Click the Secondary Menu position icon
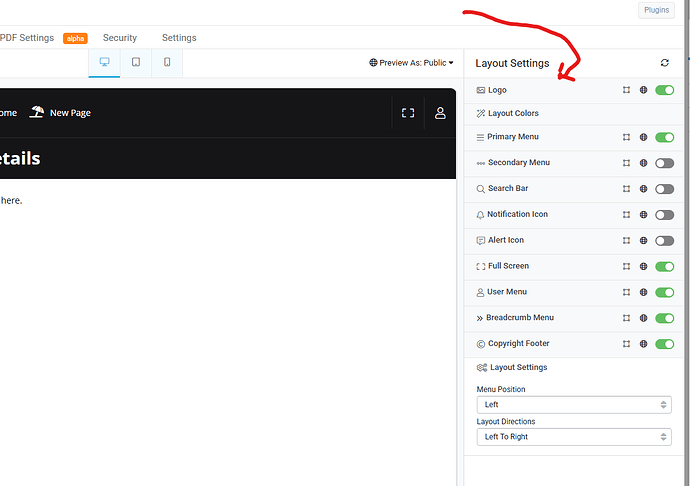This screenshot has width=690, height=486. [x=626, y=163]
